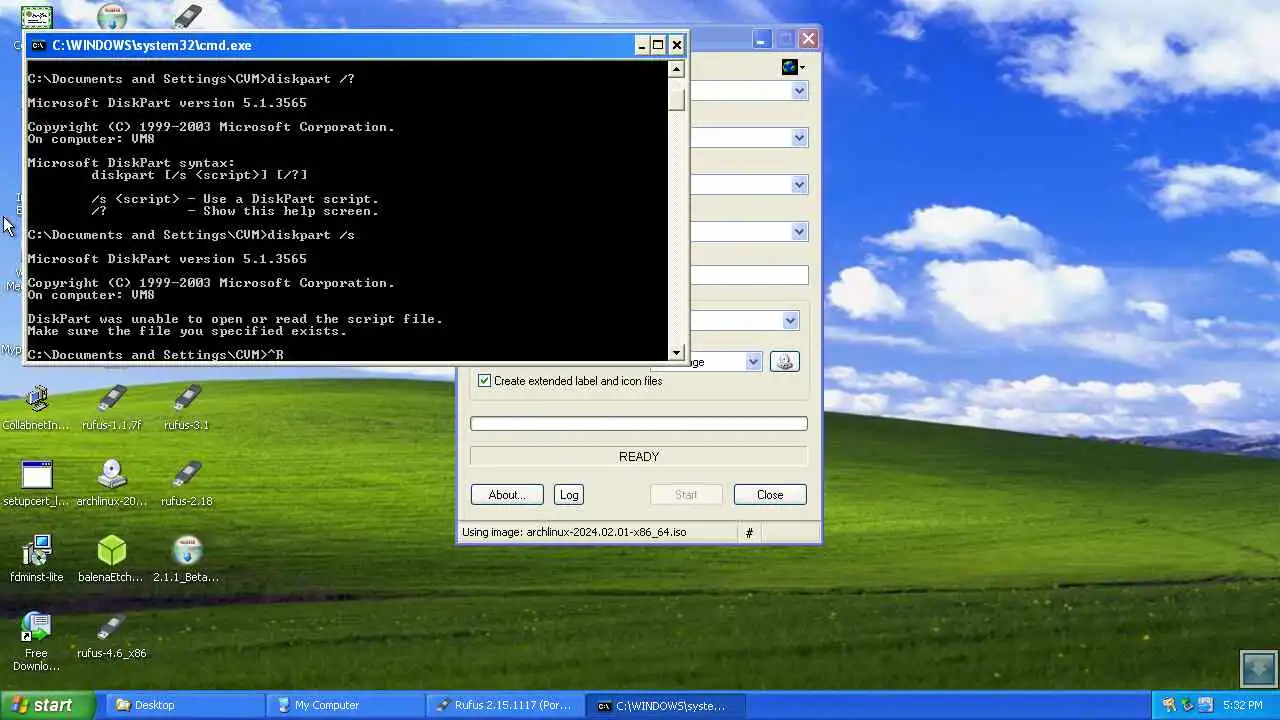Select the round disc-download icon at top of desktop
Screen dimensions: 1280x720
112,17
